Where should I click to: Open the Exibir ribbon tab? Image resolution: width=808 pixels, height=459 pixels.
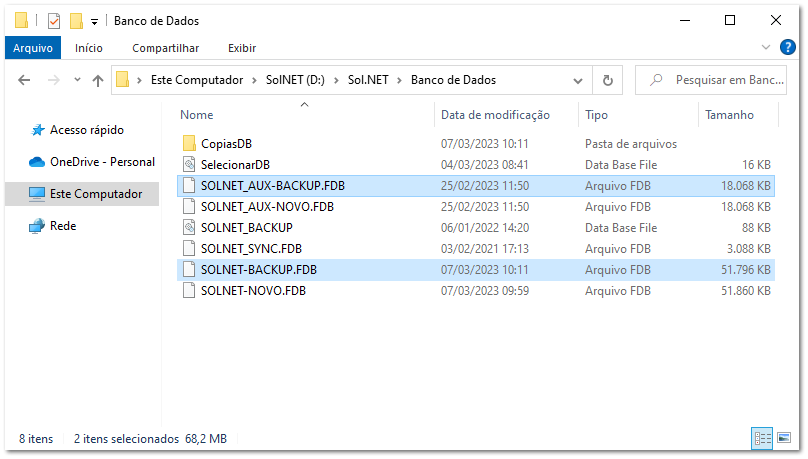point(242,48)
